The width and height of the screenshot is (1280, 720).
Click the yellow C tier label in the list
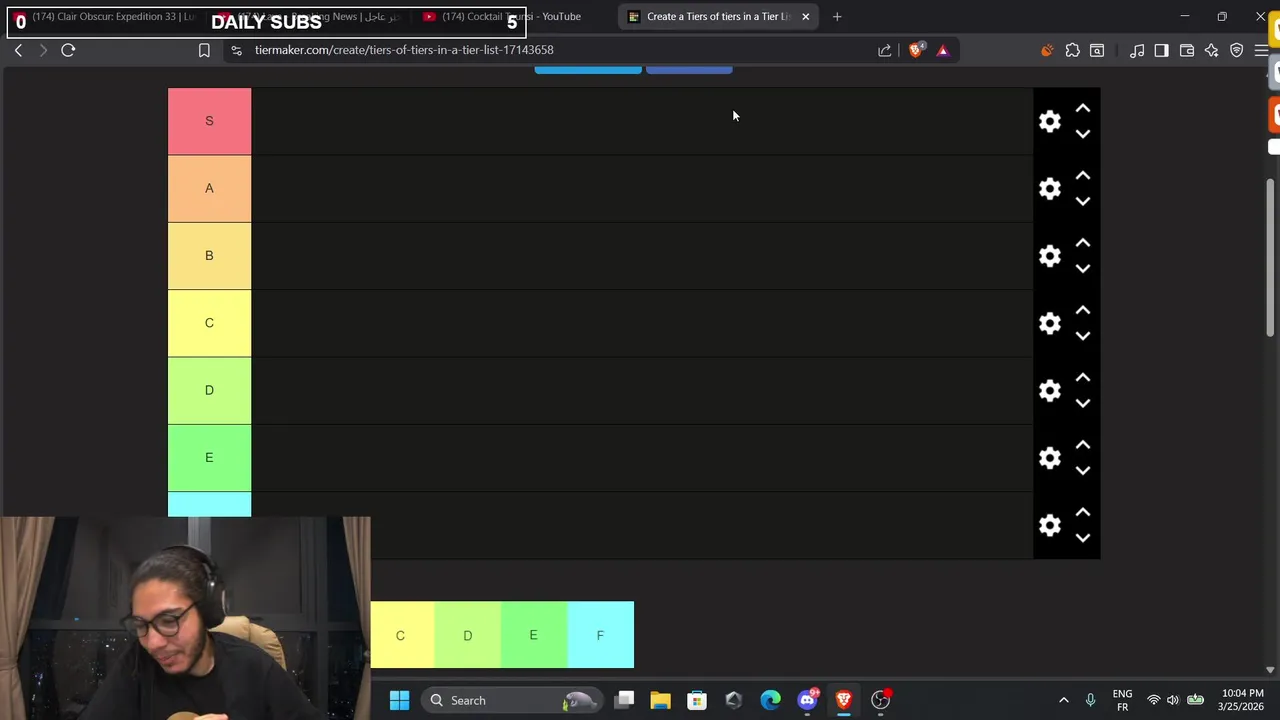pos(209,323)
